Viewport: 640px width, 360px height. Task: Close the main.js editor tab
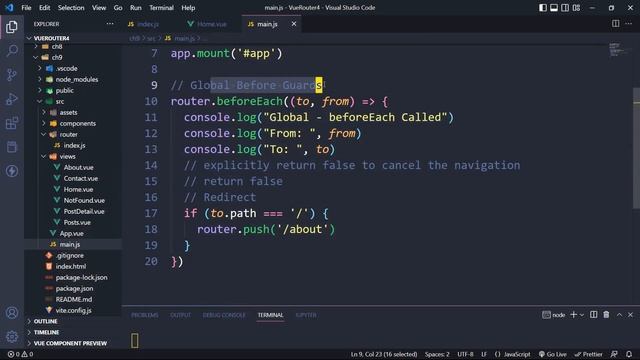(294, 24)
